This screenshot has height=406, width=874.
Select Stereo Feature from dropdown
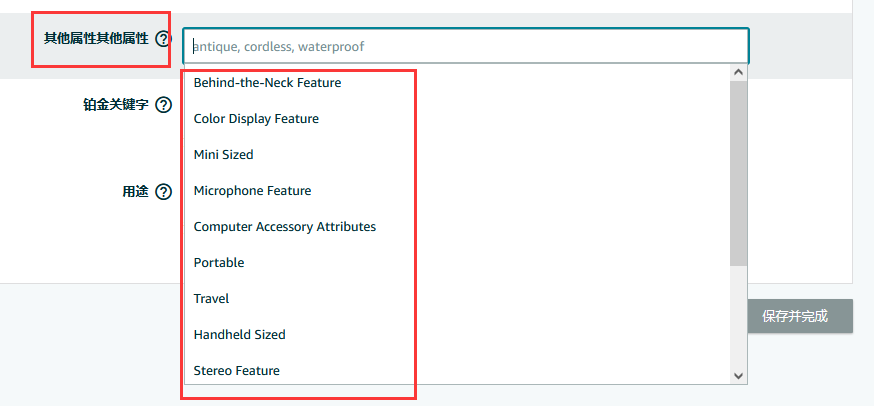[236, 371]
